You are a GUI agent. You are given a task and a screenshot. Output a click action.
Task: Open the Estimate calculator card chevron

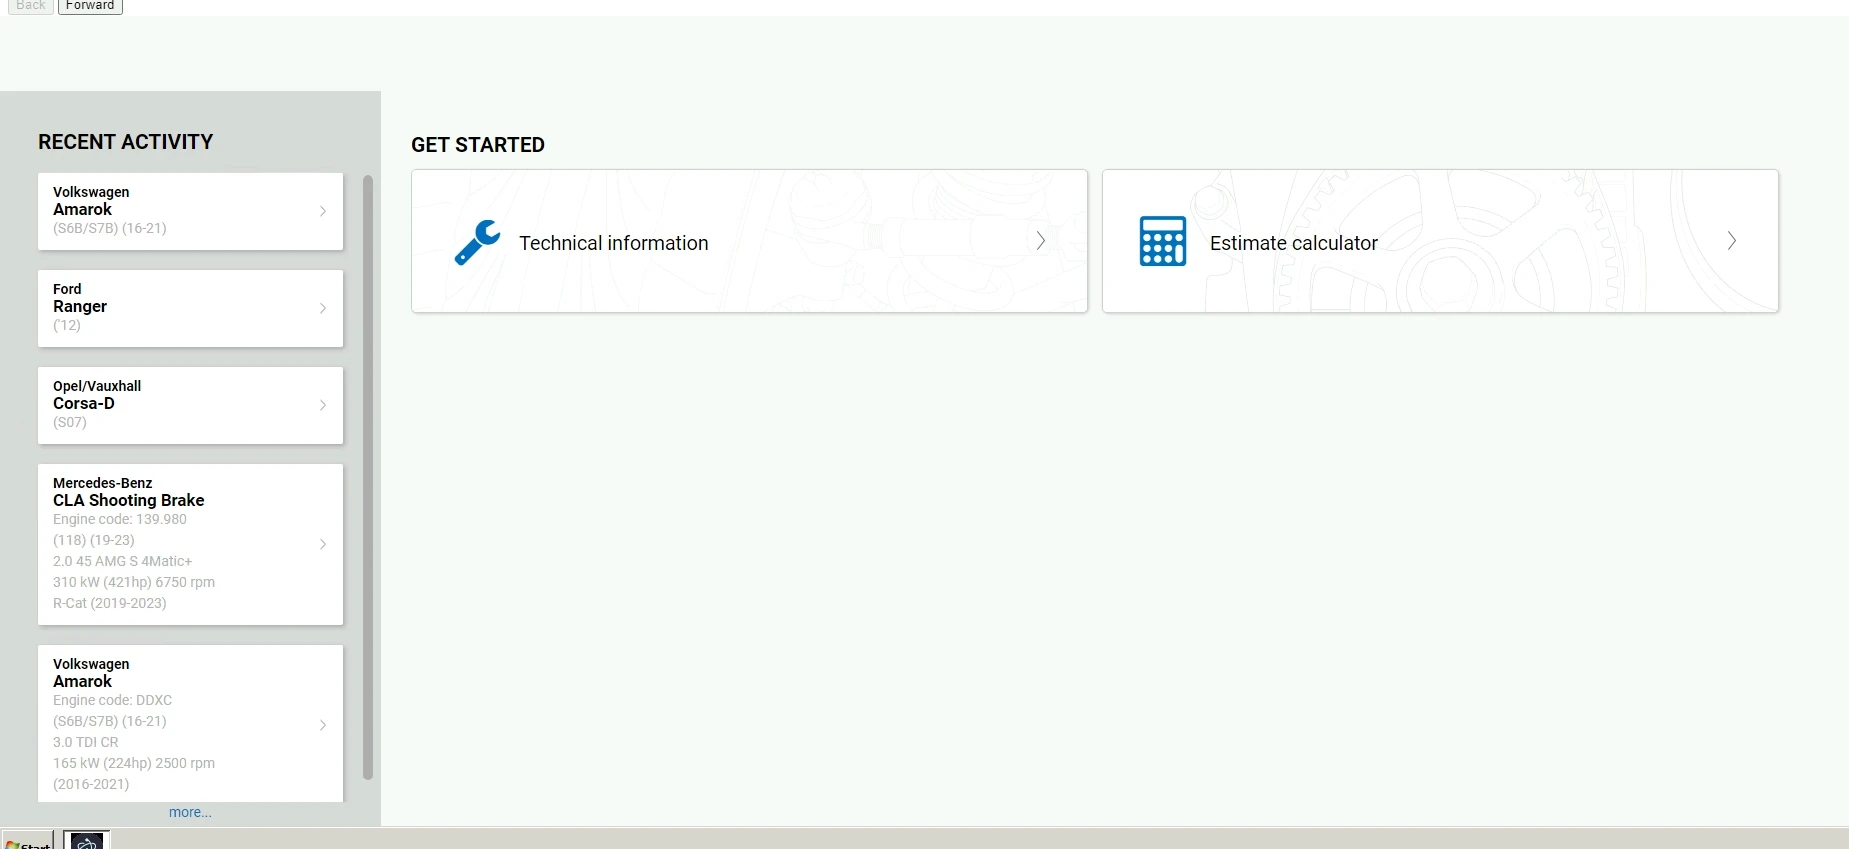click(x=1732, y=241)
